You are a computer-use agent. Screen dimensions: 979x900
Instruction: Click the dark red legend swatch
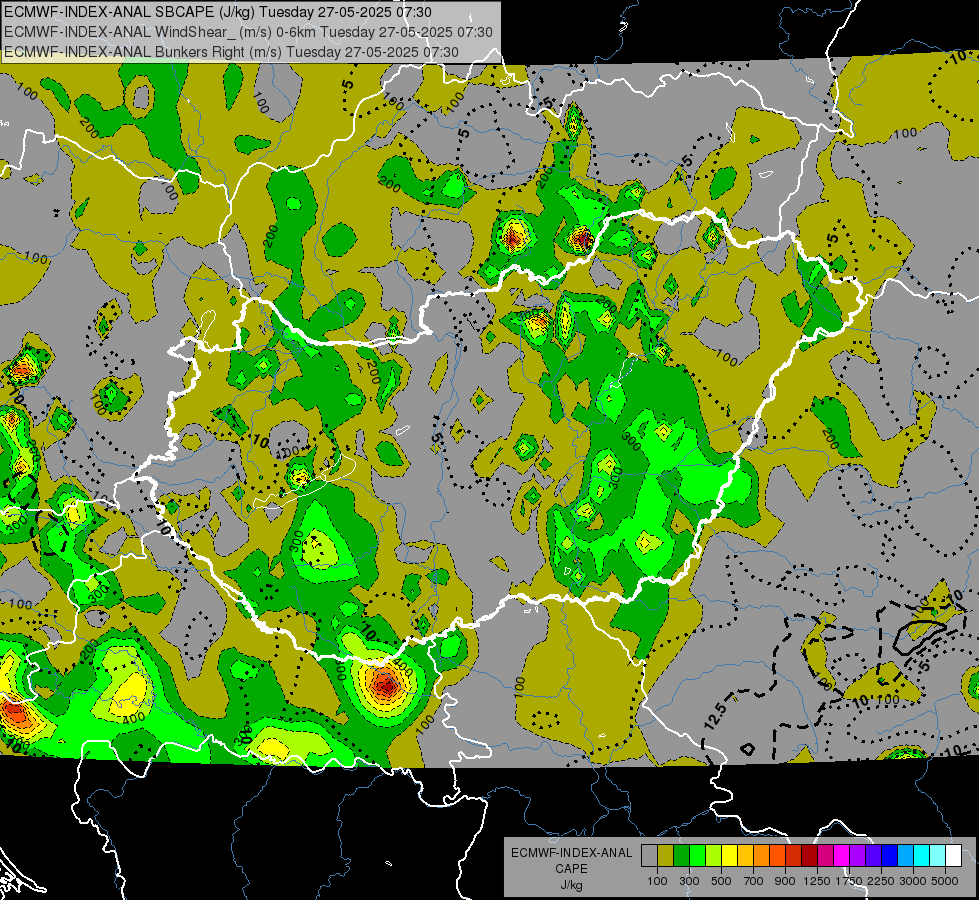(810, 856)
